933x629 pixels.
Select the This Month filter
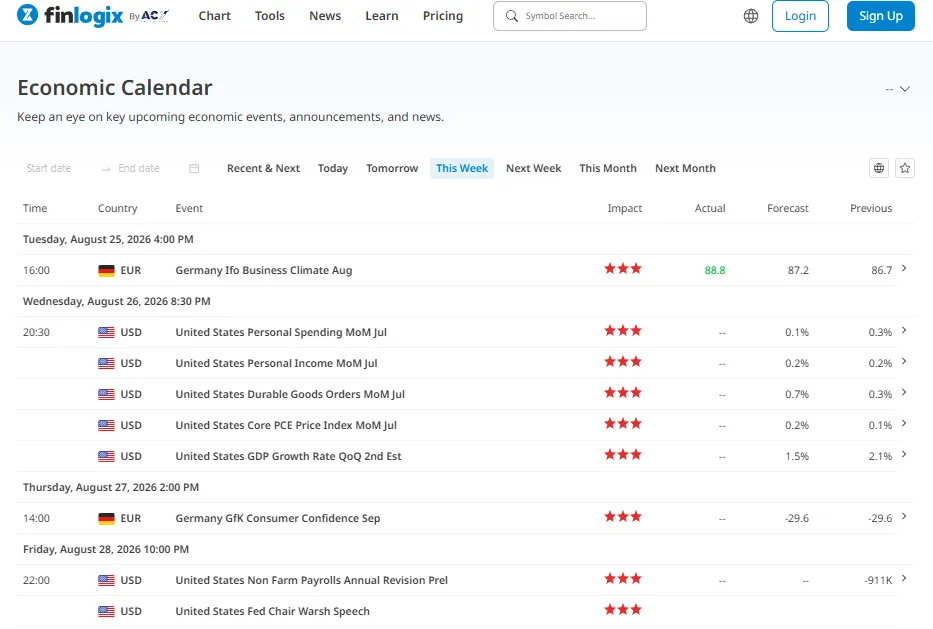[x=608, y=168]
